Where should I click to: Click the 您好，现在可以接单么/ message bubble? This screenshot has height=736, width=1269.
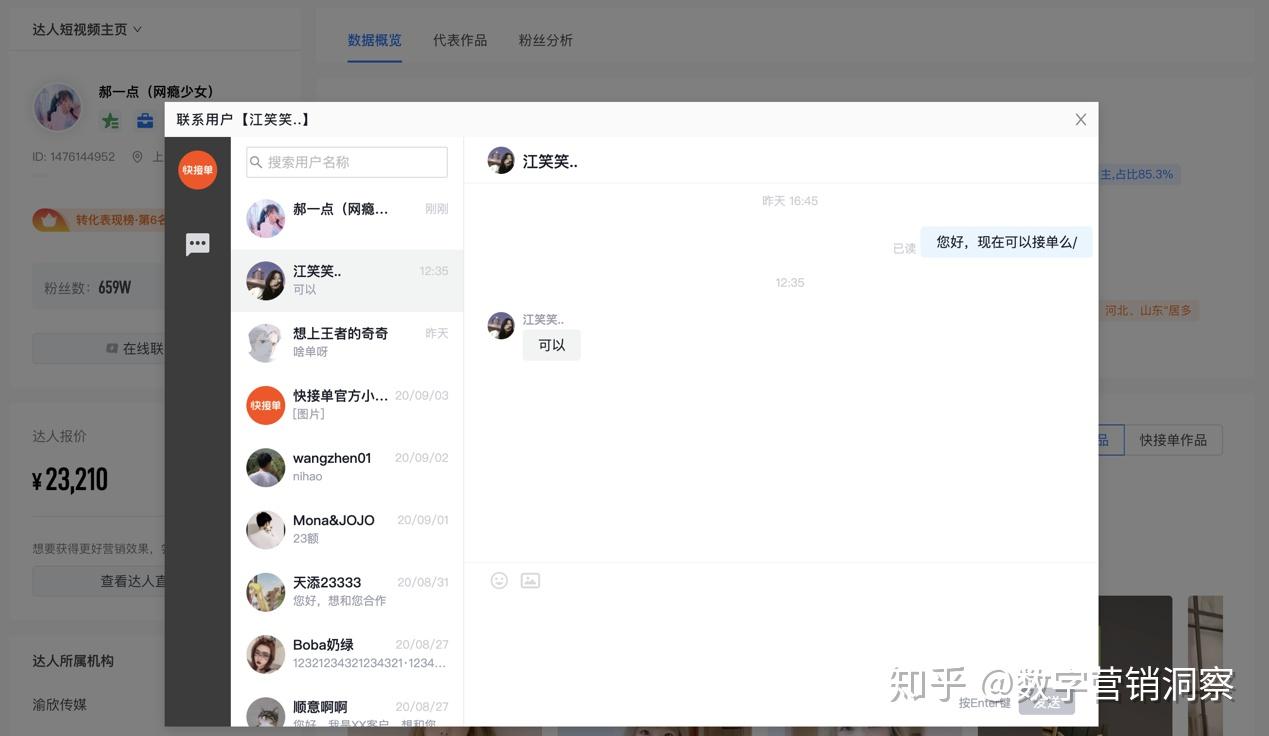1006,242
